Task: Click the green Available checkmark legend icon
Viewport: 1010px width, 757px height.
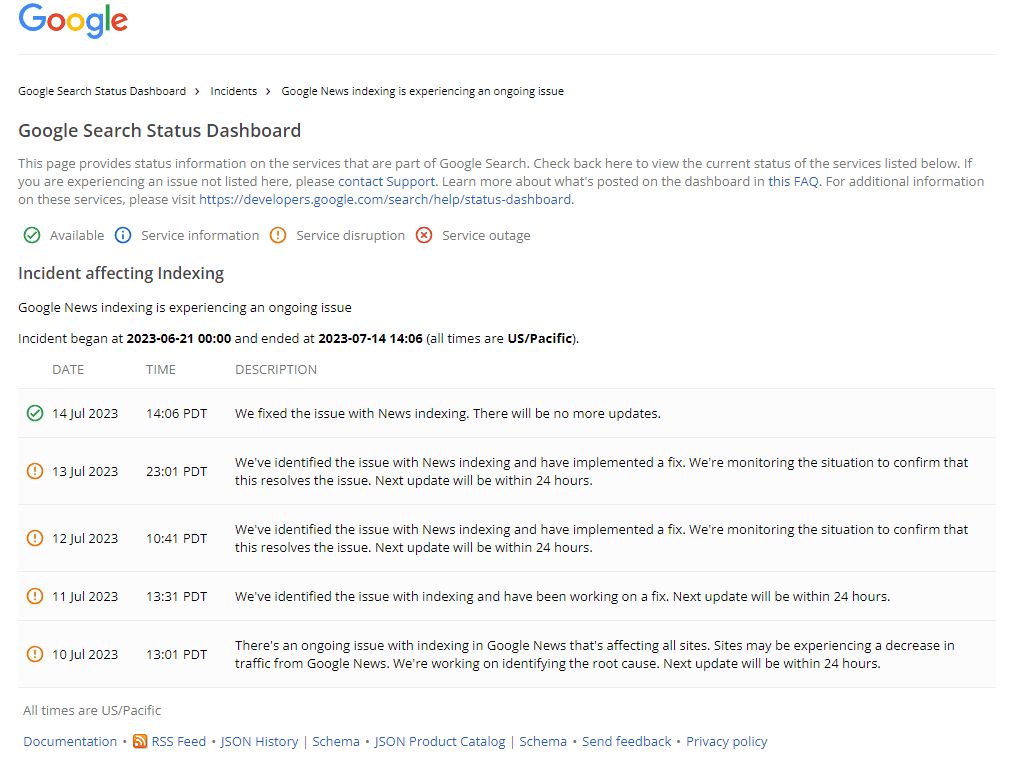Action: tap(32, 235)
